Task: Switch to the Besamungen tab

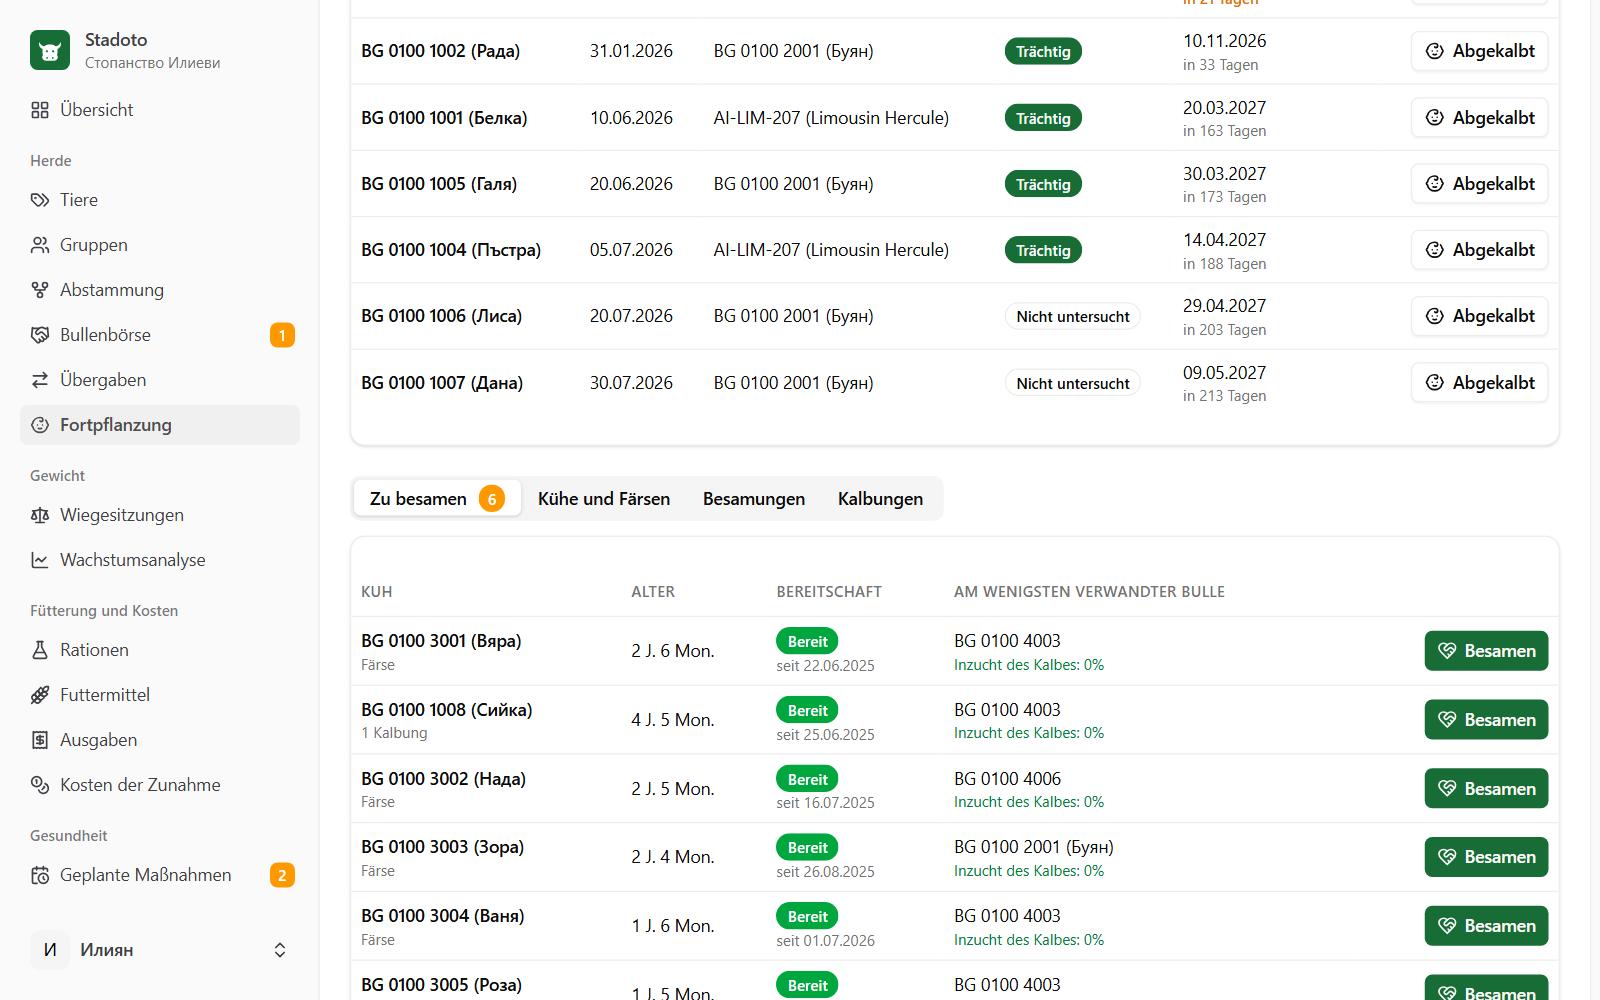Action: [754, 499]
